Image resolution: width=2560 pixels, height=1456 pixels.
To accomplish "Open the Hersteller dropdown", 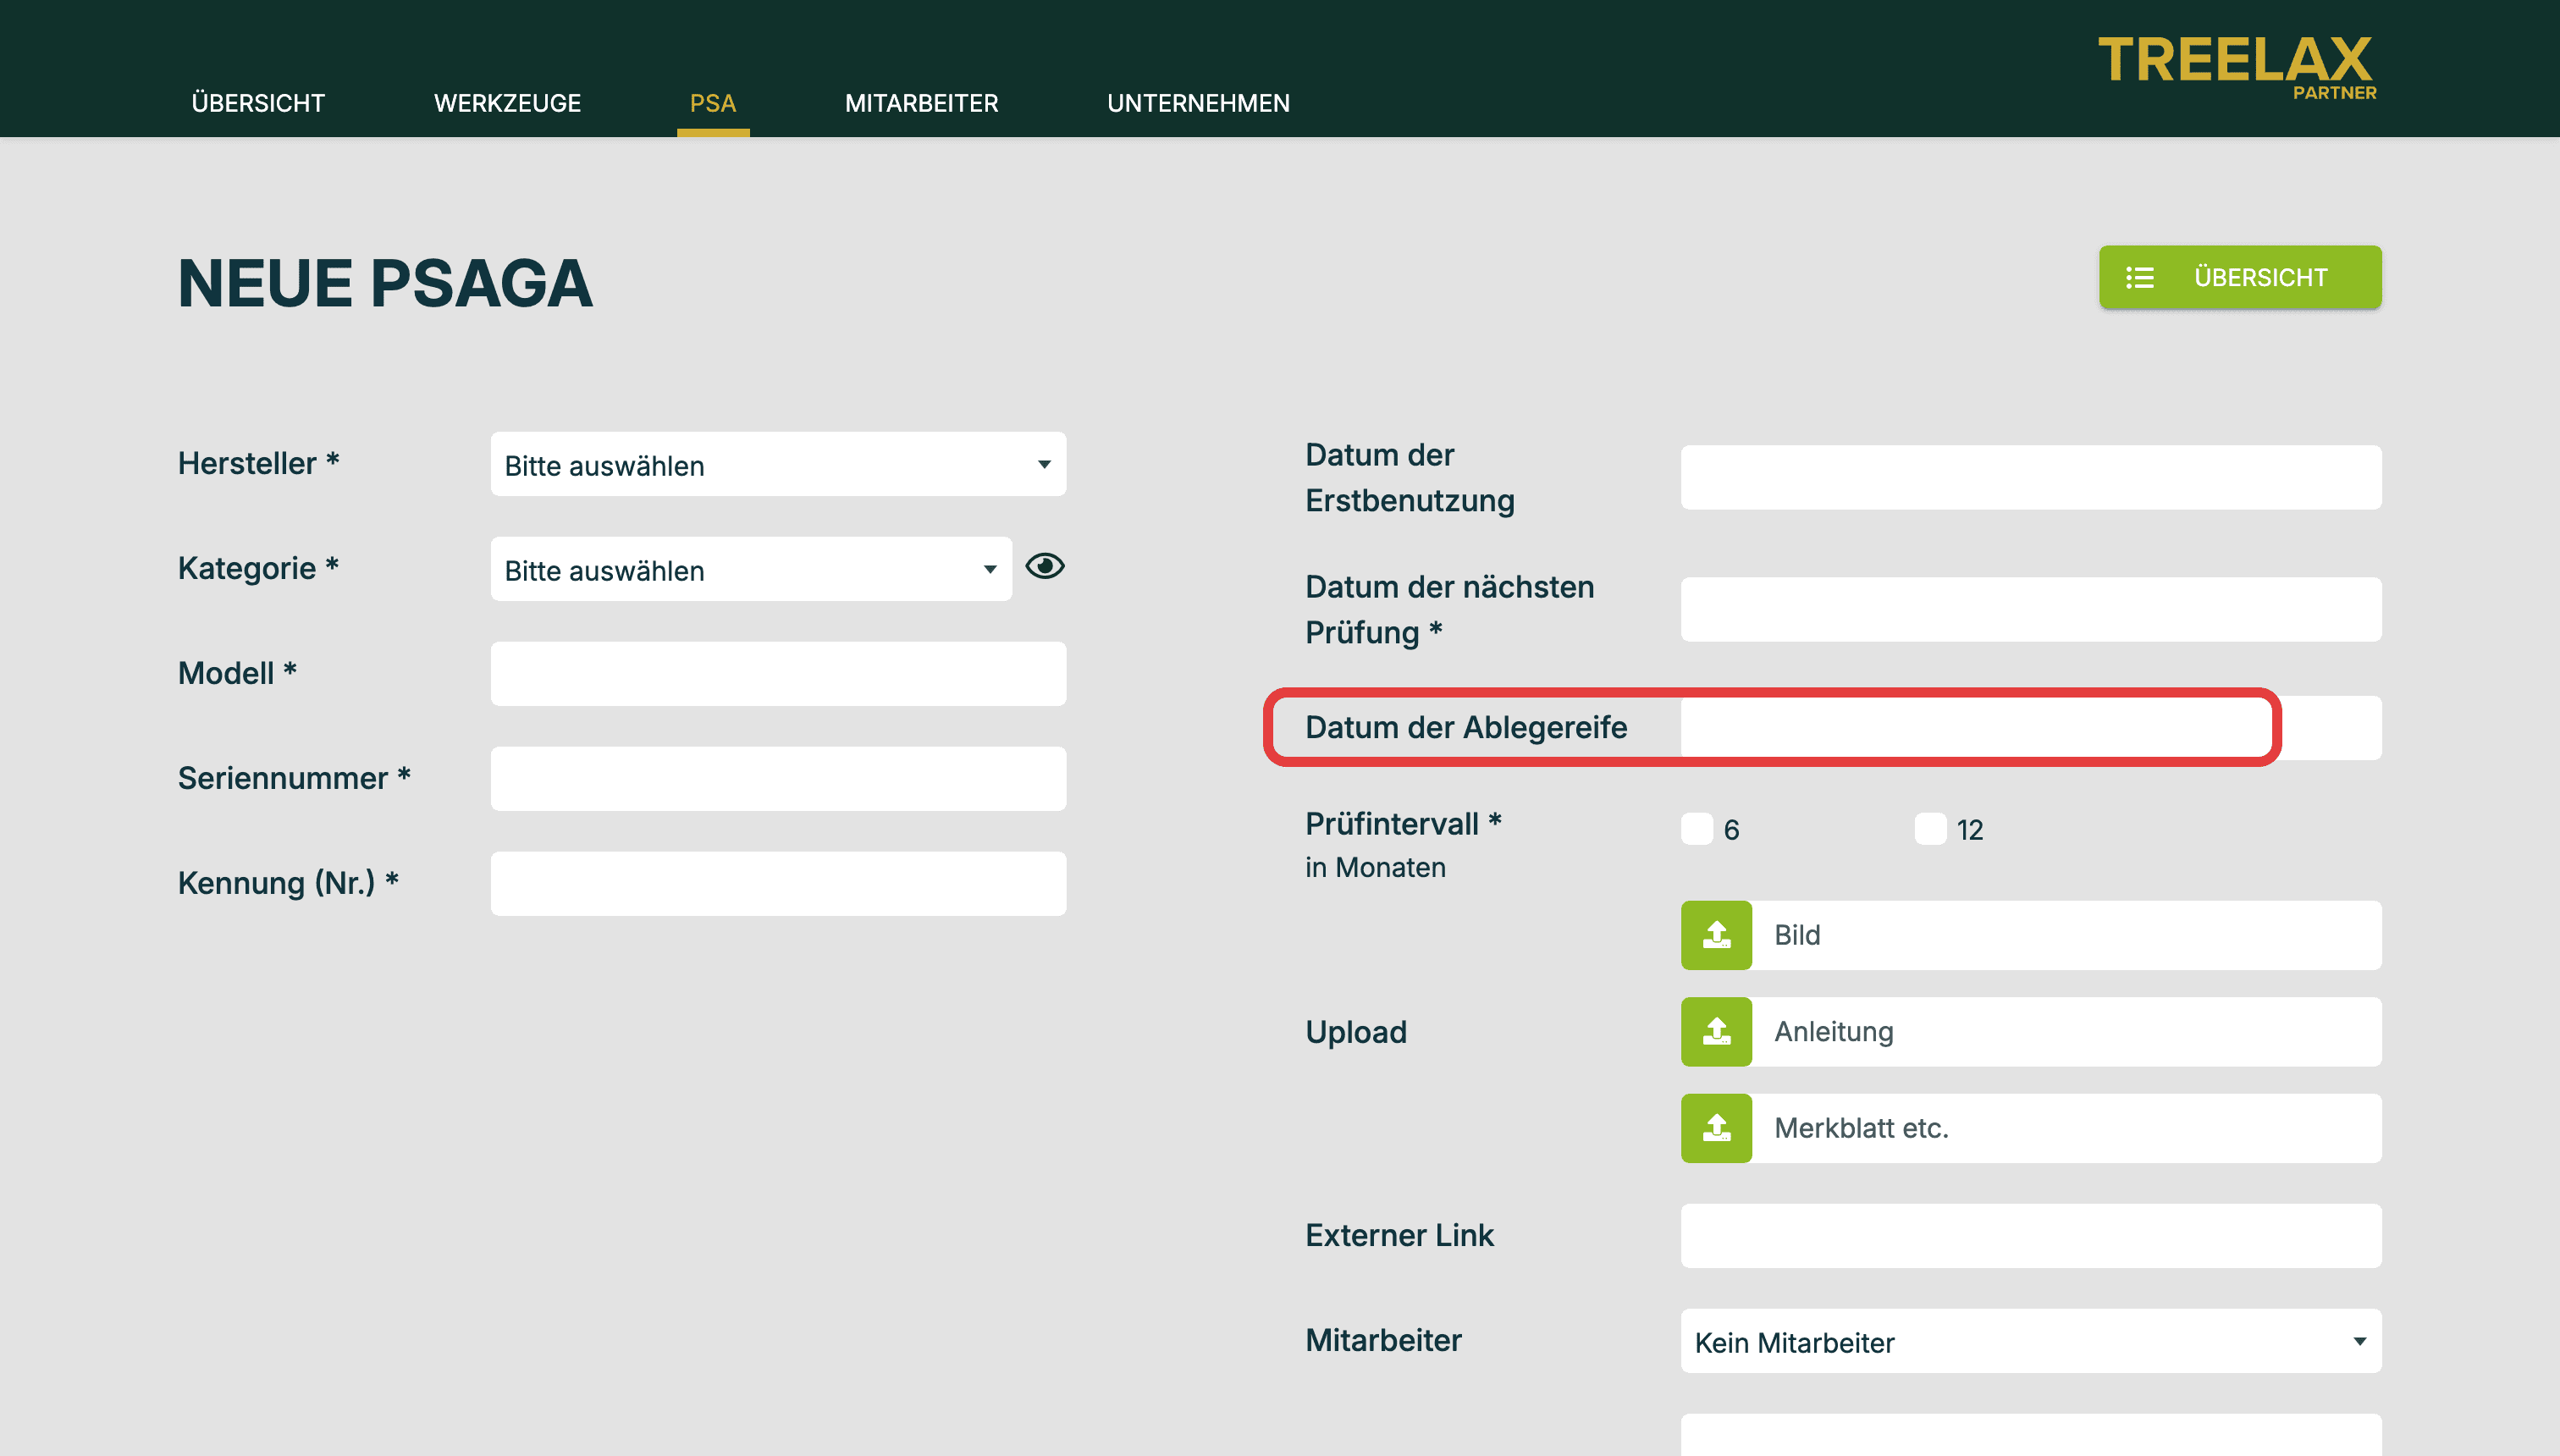I will click(778, 464).
